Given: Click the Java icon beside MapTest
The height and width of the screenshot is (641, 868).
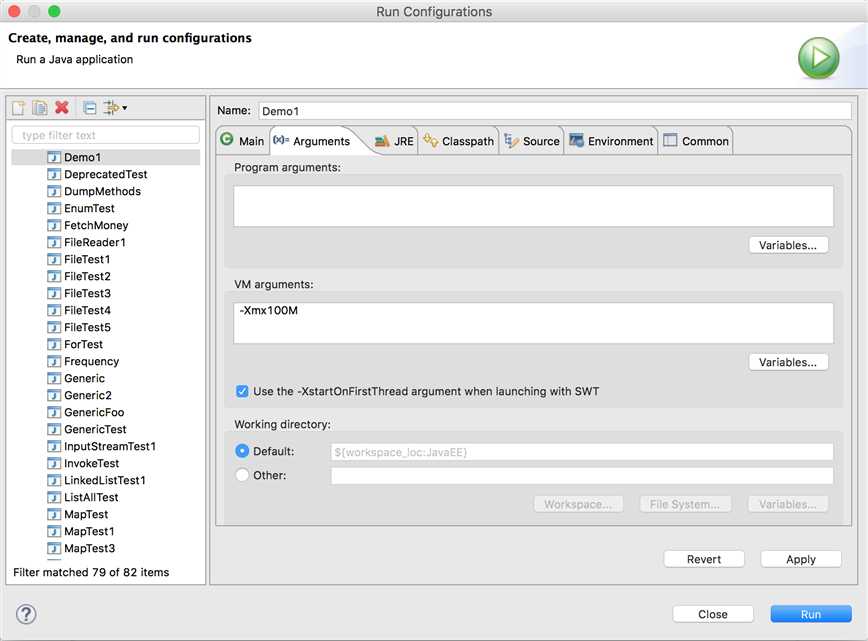Looking at the screenshot, I should tap(54, 514).
